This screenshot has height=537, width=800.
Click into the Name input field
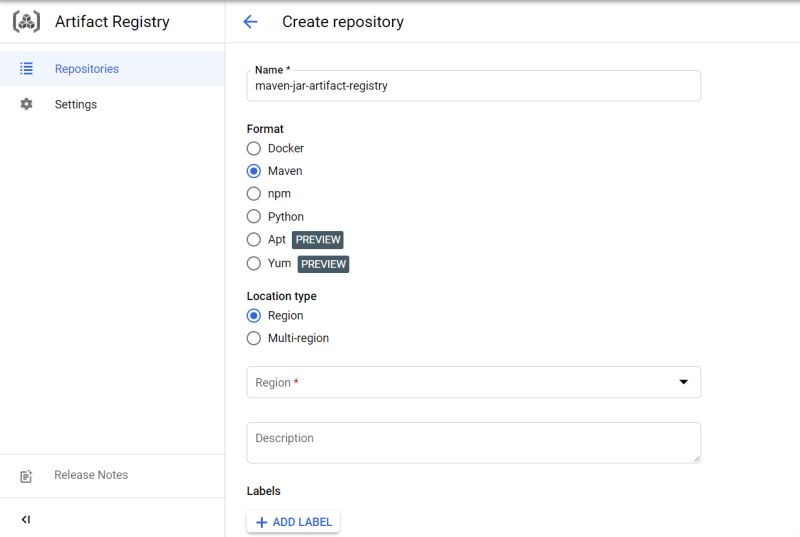click(473, 86)
